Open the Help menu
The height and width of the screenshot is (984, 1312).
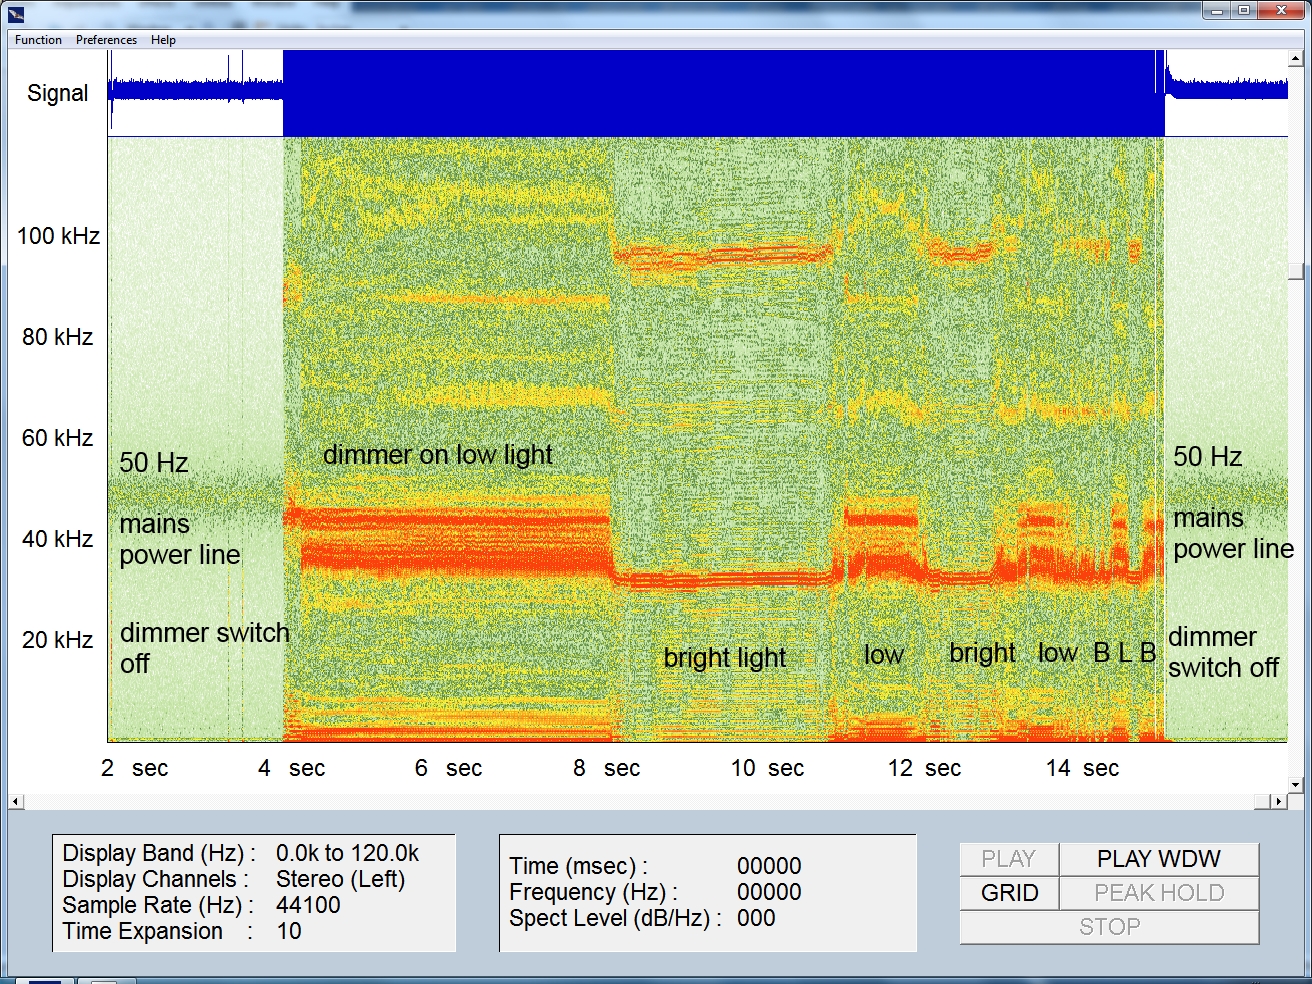(163, 40)
